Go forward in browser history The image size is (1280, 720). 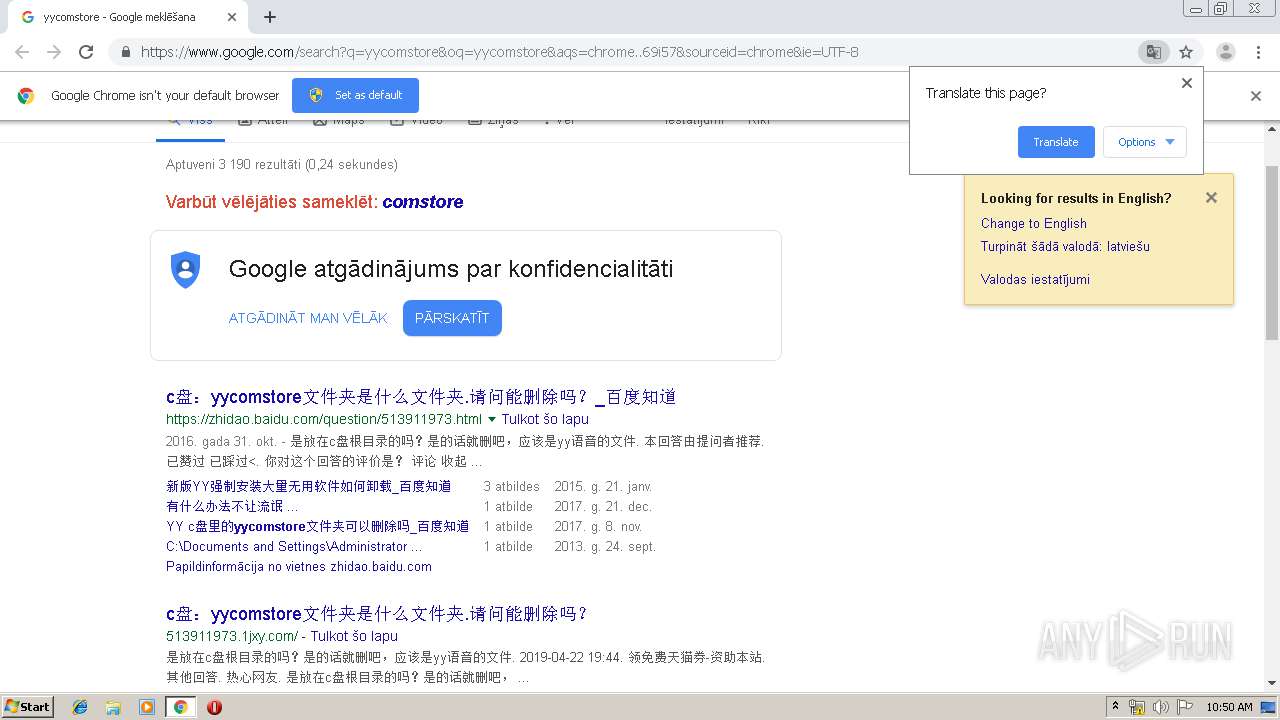[x=54, y=52]
